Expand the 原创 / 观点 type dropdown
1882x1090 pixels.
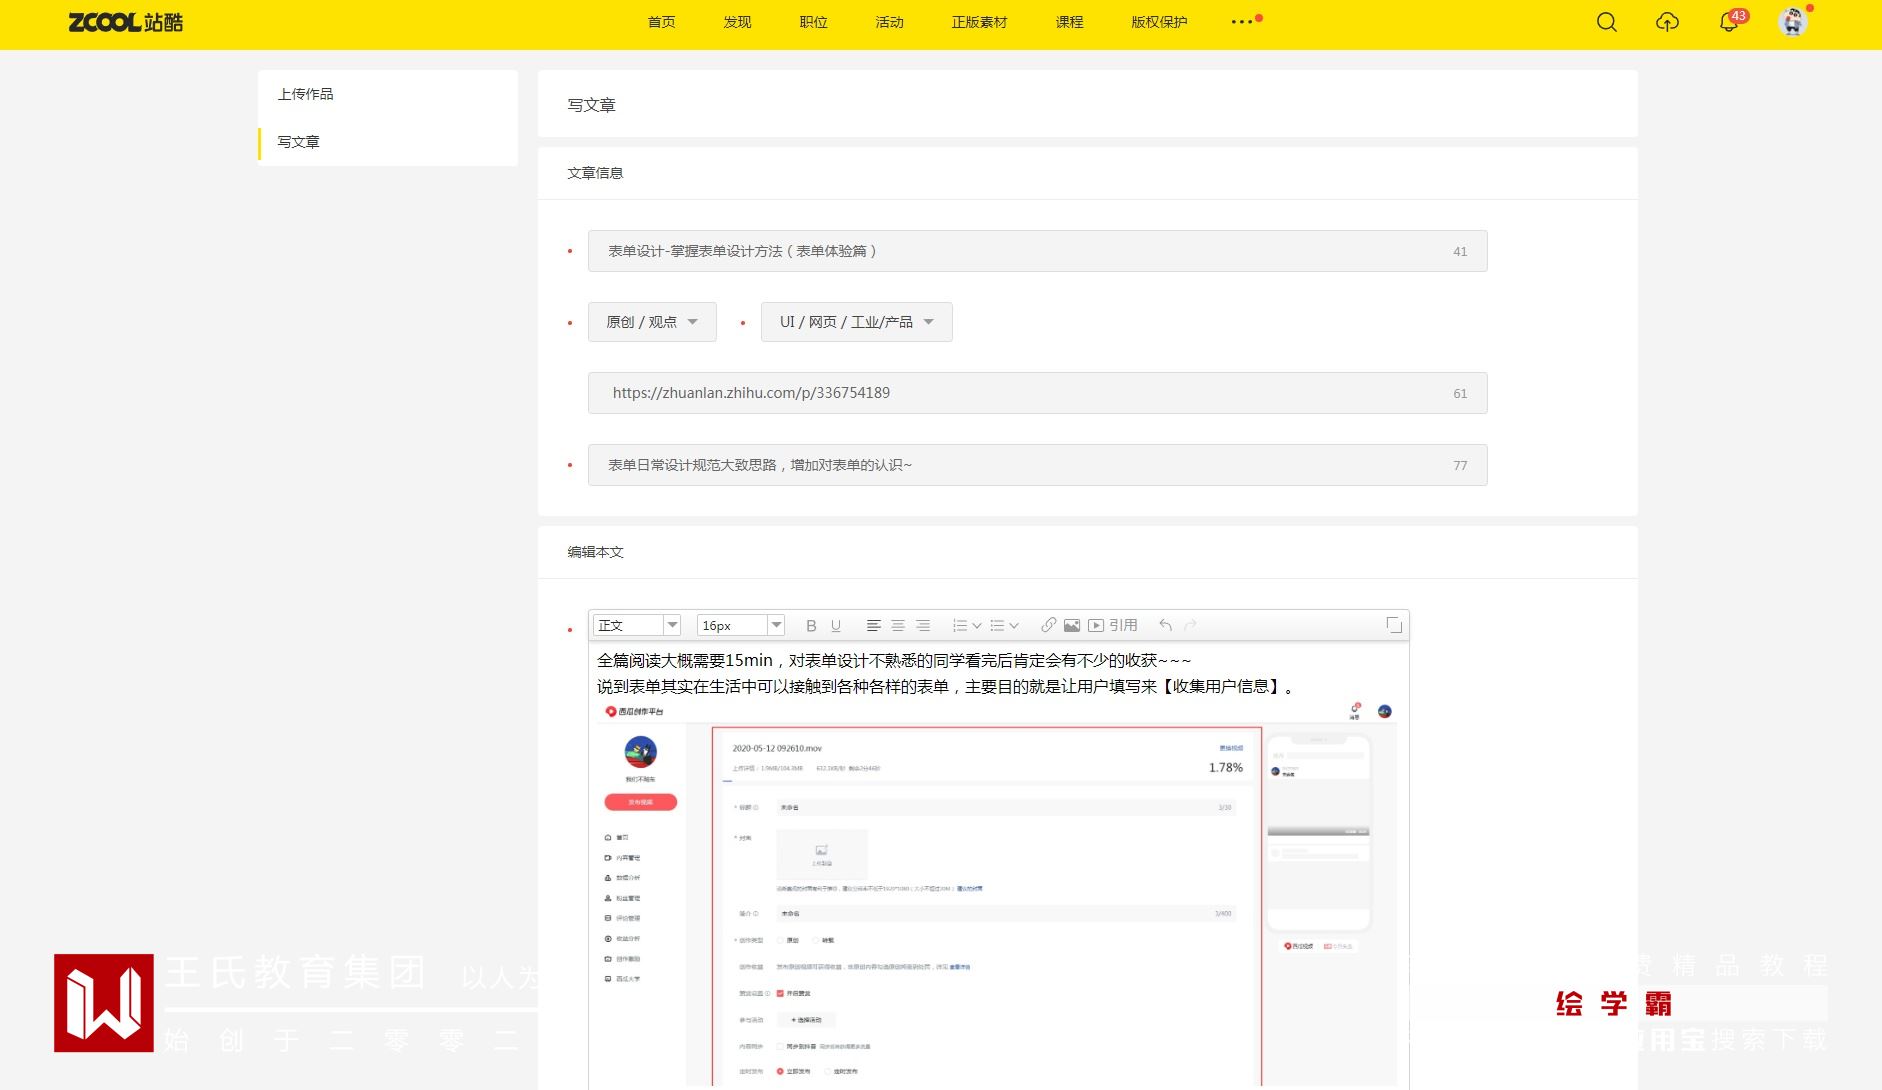point(652,322)
